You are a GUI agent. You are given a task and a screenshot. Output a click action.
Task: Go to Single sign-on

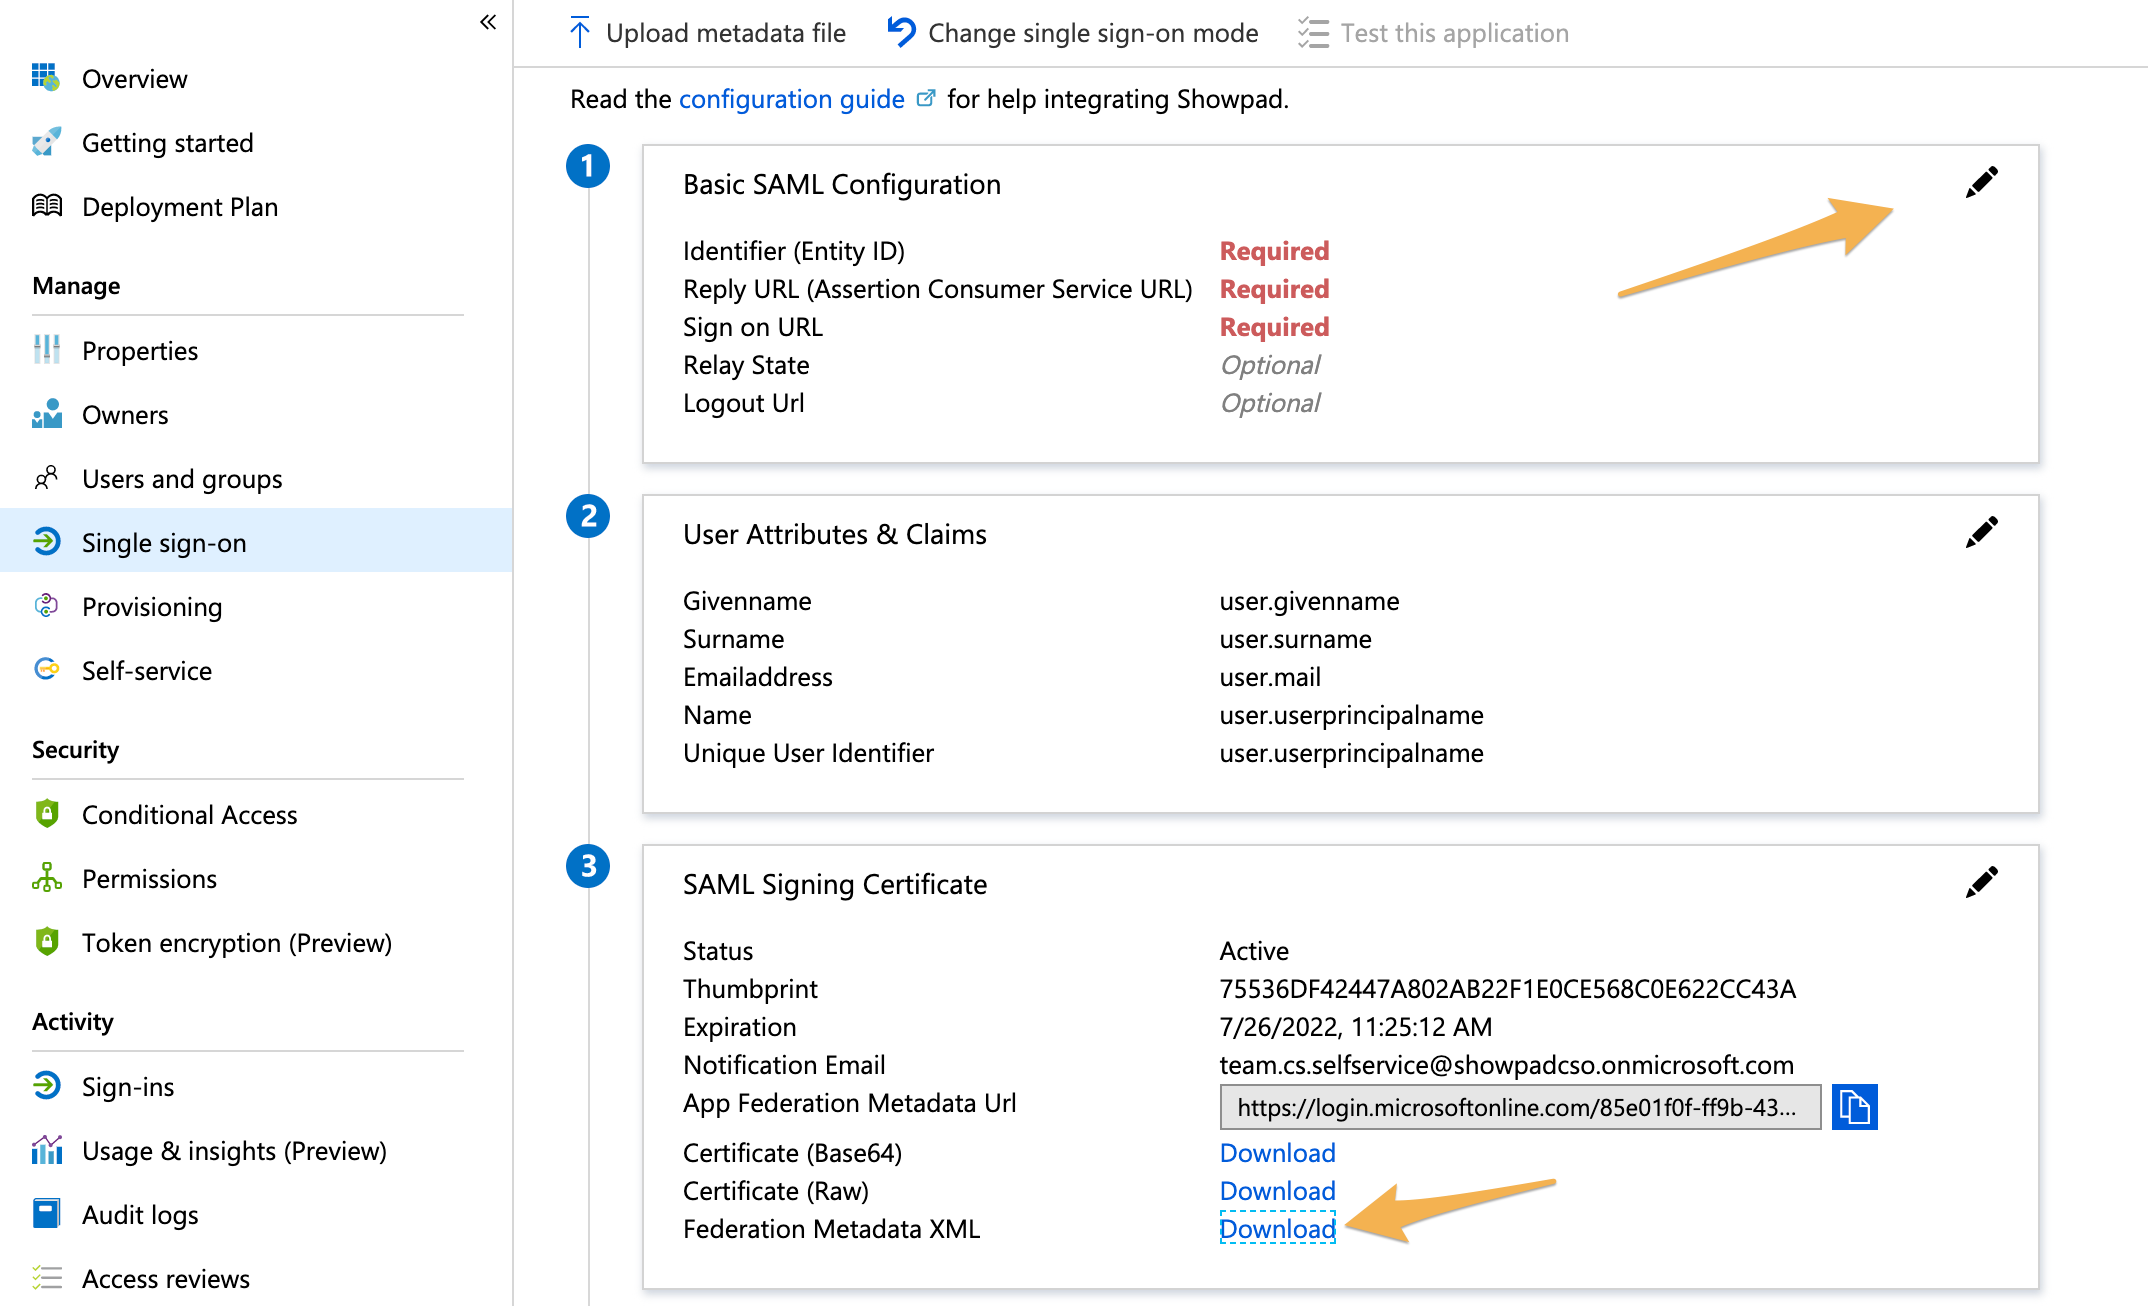[x=164, y=542]
